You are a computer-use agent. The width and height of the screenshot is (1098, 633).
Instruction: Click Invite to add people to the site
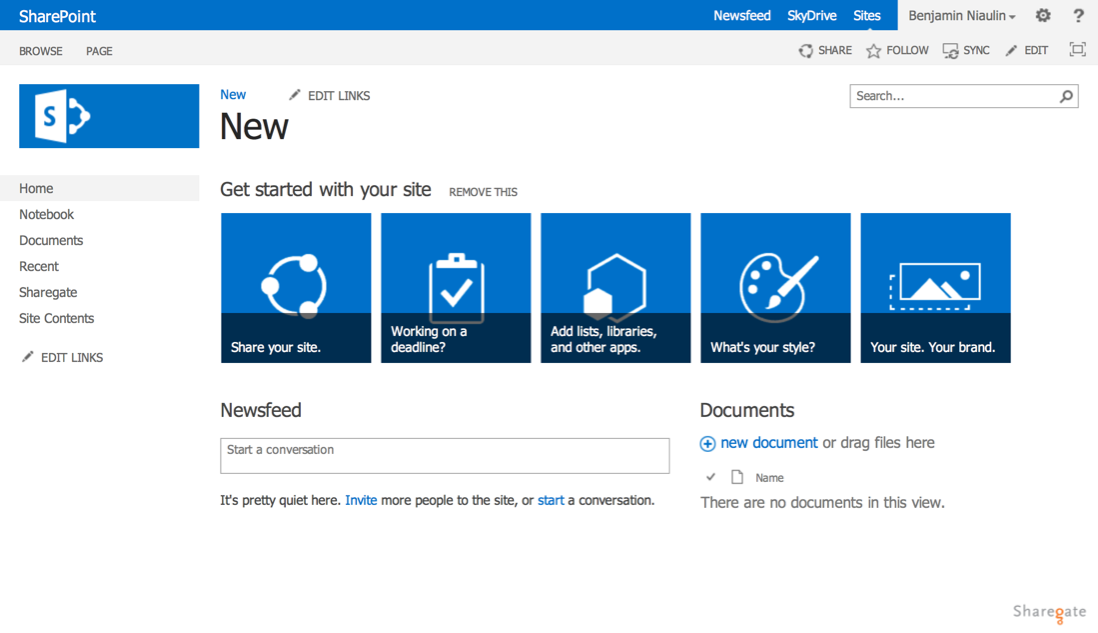click(x=361, y=500)
